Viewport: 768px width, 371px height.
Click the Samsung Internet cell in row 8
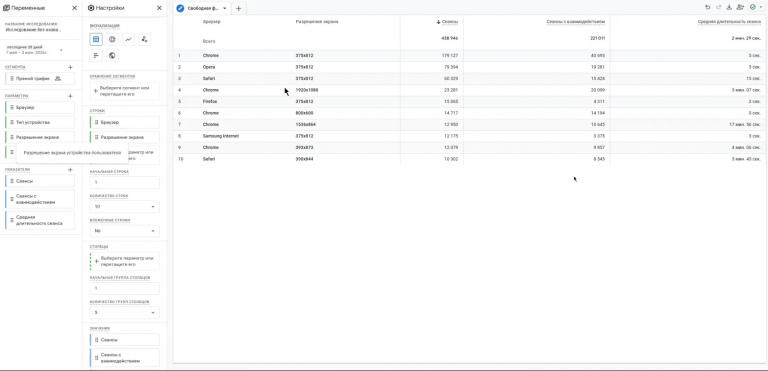tap(221, 136)
